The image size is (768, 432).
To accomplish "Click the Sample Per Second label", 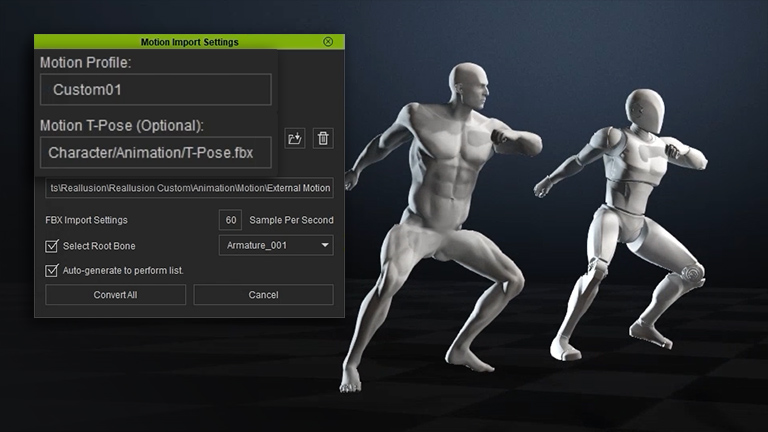I will (292, 220).
